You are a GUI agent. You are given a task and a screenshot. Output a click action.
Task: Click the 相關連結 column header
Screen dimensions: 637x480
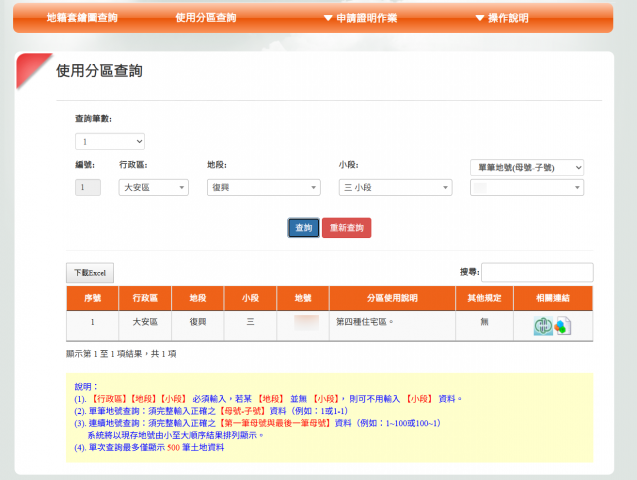pos(553,298)
